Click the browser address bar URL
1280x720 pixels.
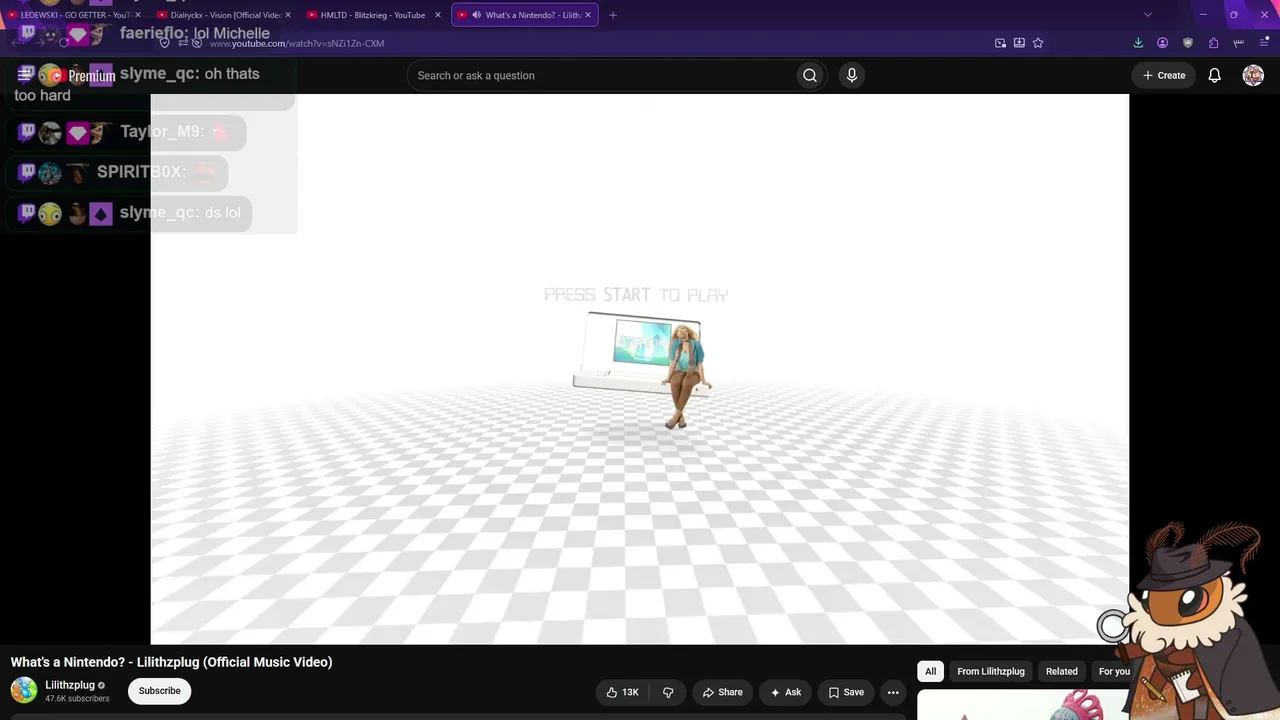[x=297, y=43]
